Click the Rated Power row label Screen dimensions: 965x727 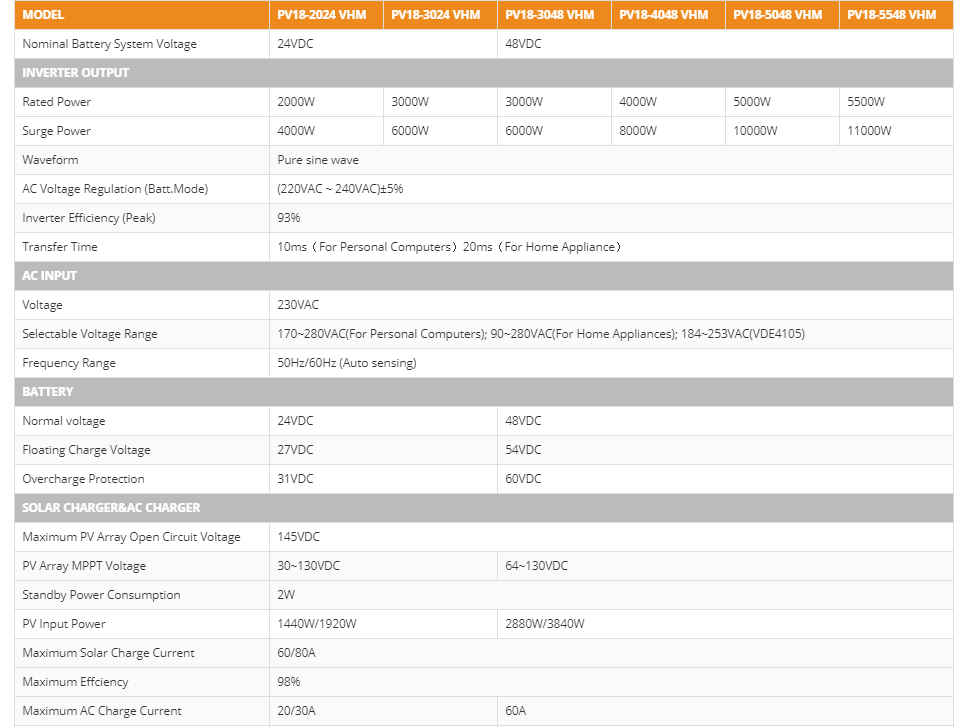(57, 102)
